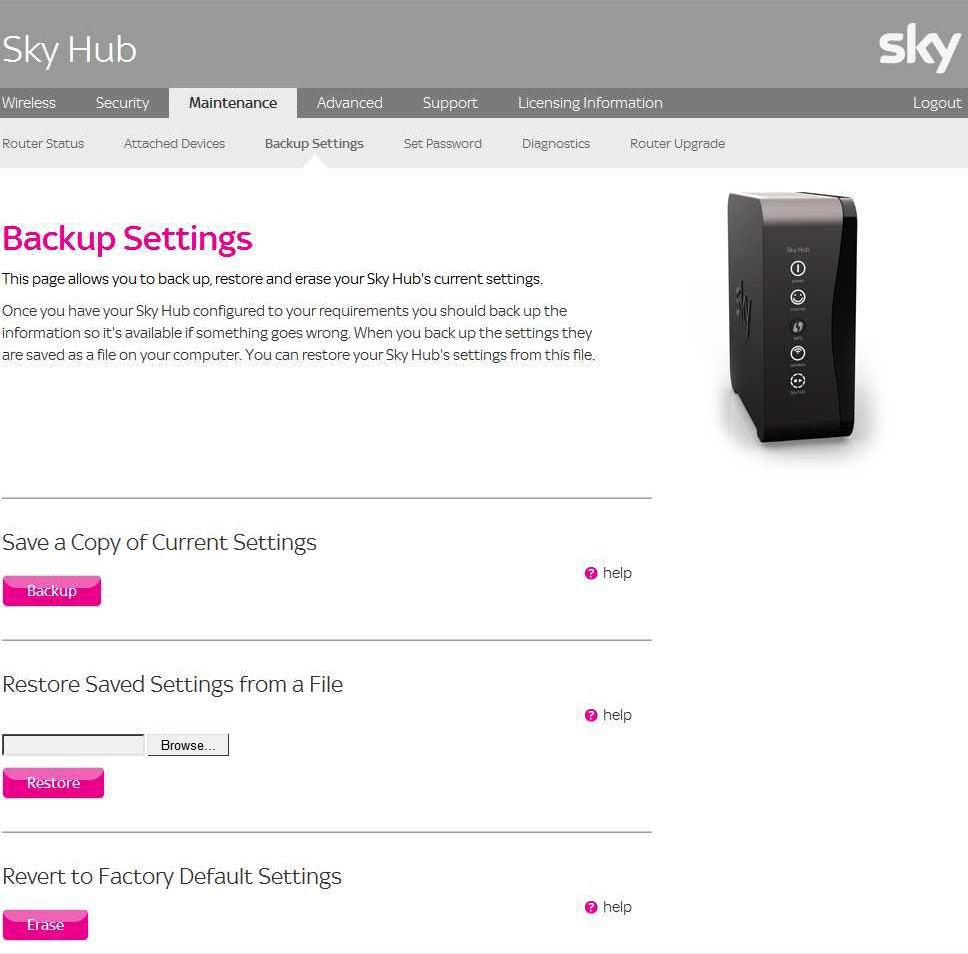
Task: Go to Licensing Information tab
Action: 590,103
